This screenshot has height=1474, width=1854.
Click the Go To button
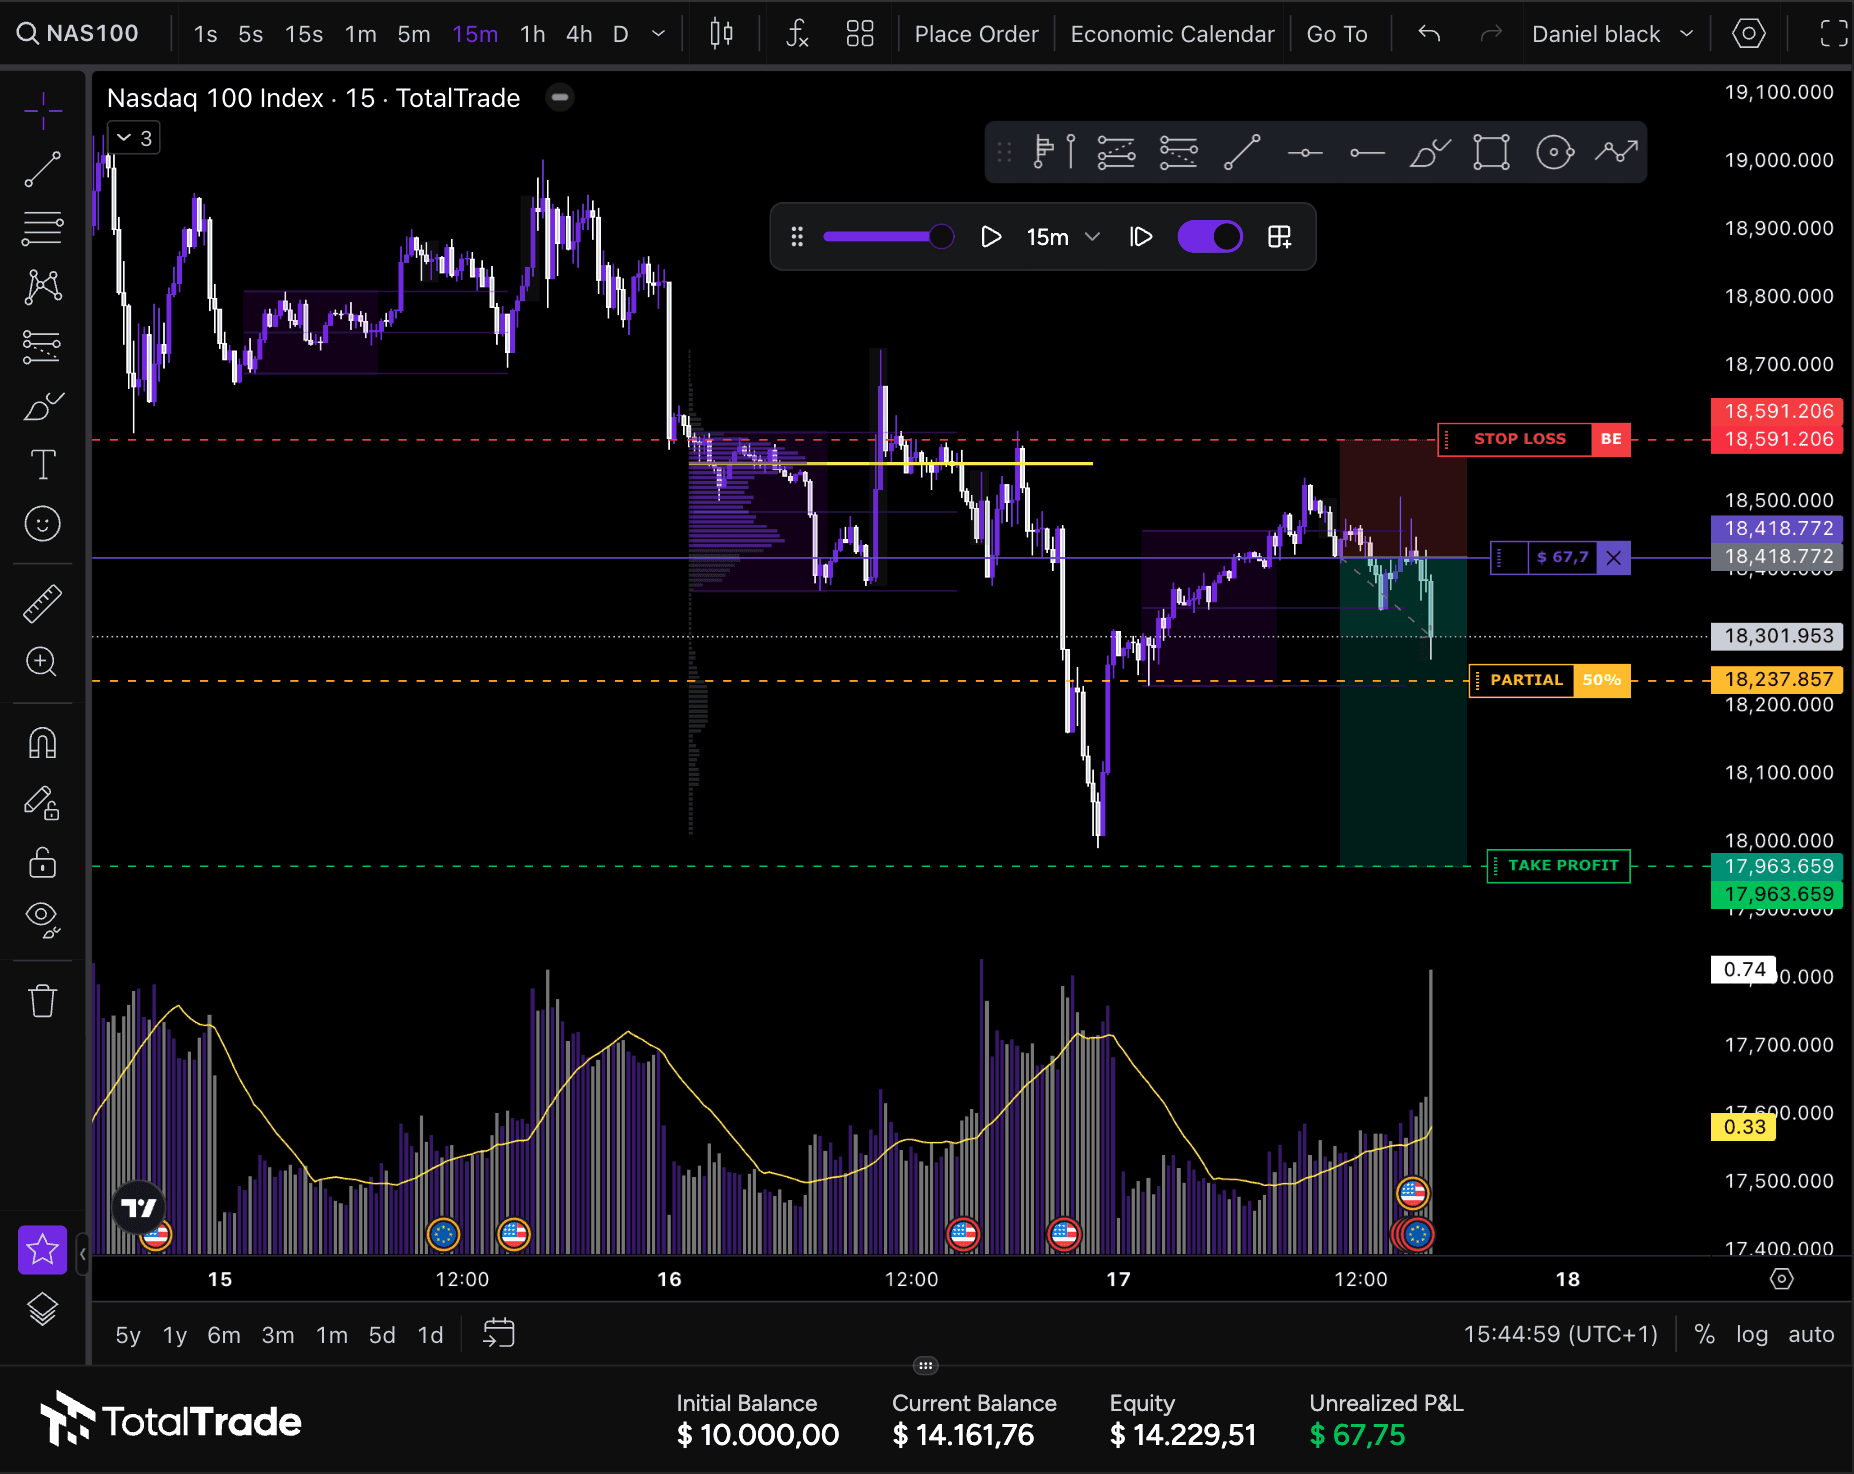tap(1338, 33)
